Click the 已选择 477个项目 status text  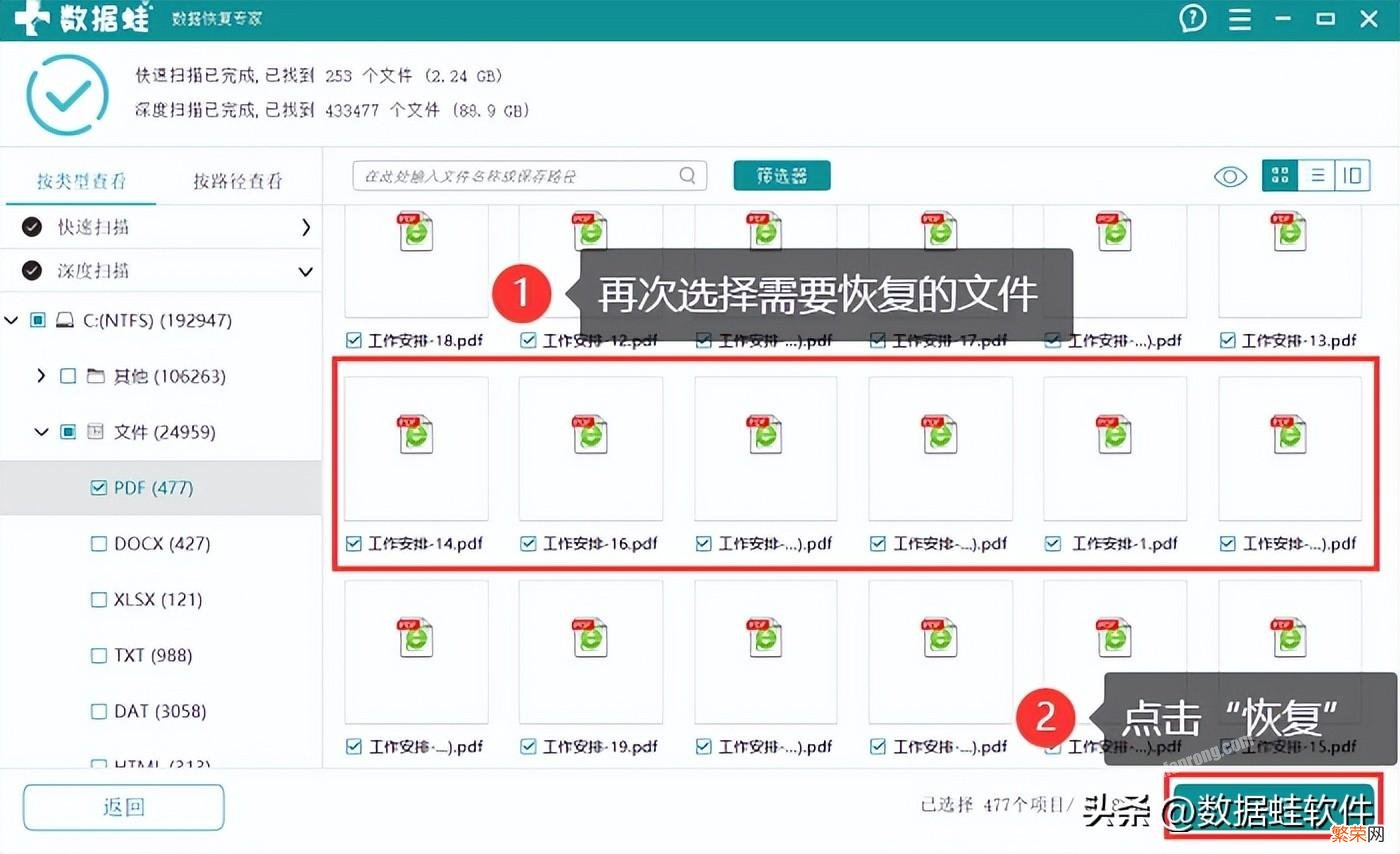pos(996,805)
